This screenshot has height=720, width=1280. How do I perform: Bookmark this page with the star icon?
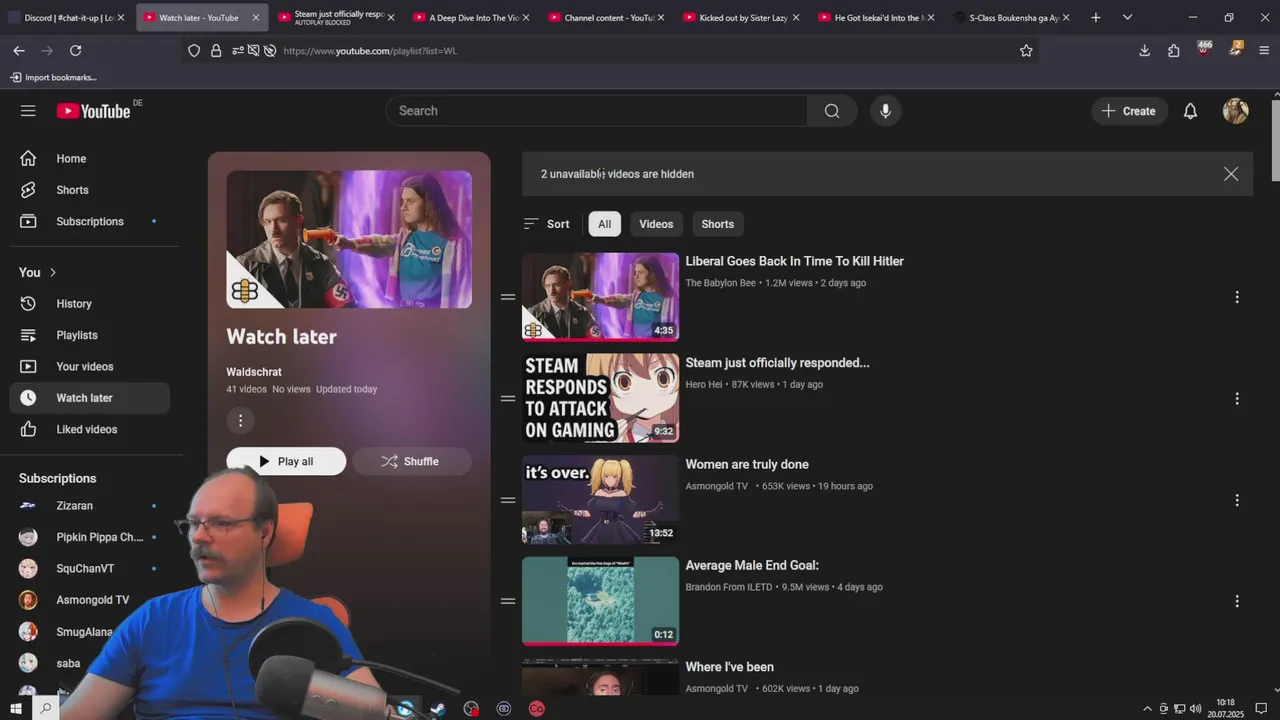point(1026,50)
